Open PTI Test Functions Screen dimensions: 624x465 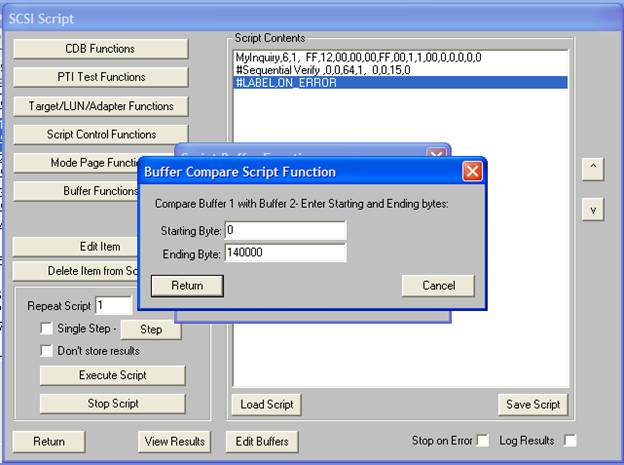(100, 77)
